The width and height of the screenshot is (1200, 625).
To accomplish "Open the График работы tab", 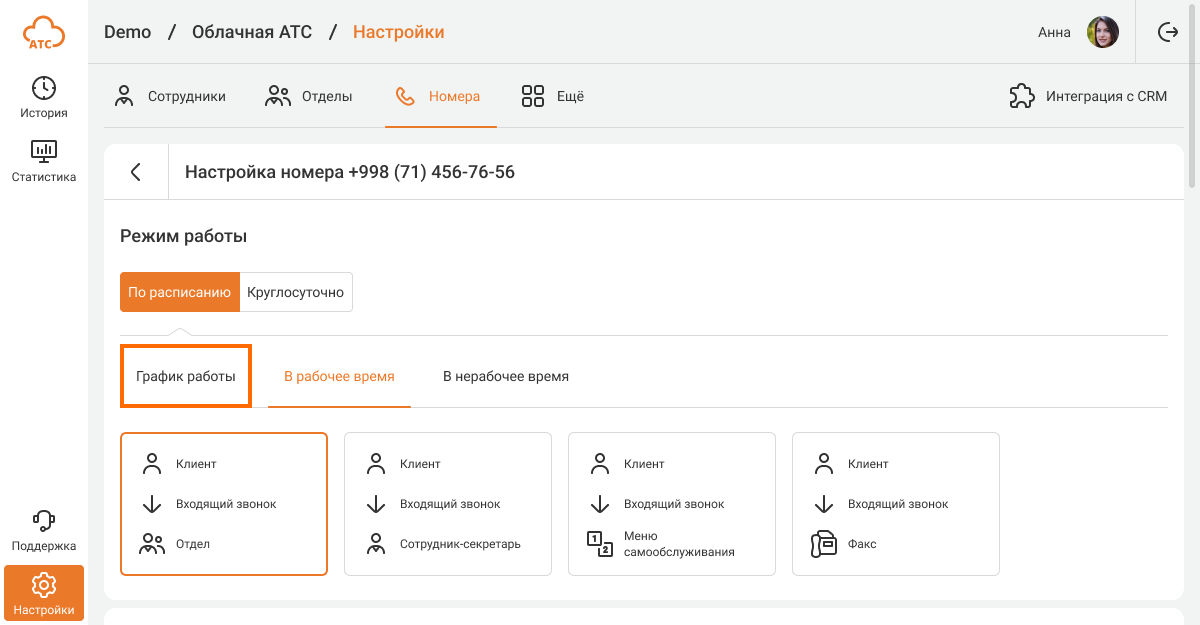I will [186, 377].
